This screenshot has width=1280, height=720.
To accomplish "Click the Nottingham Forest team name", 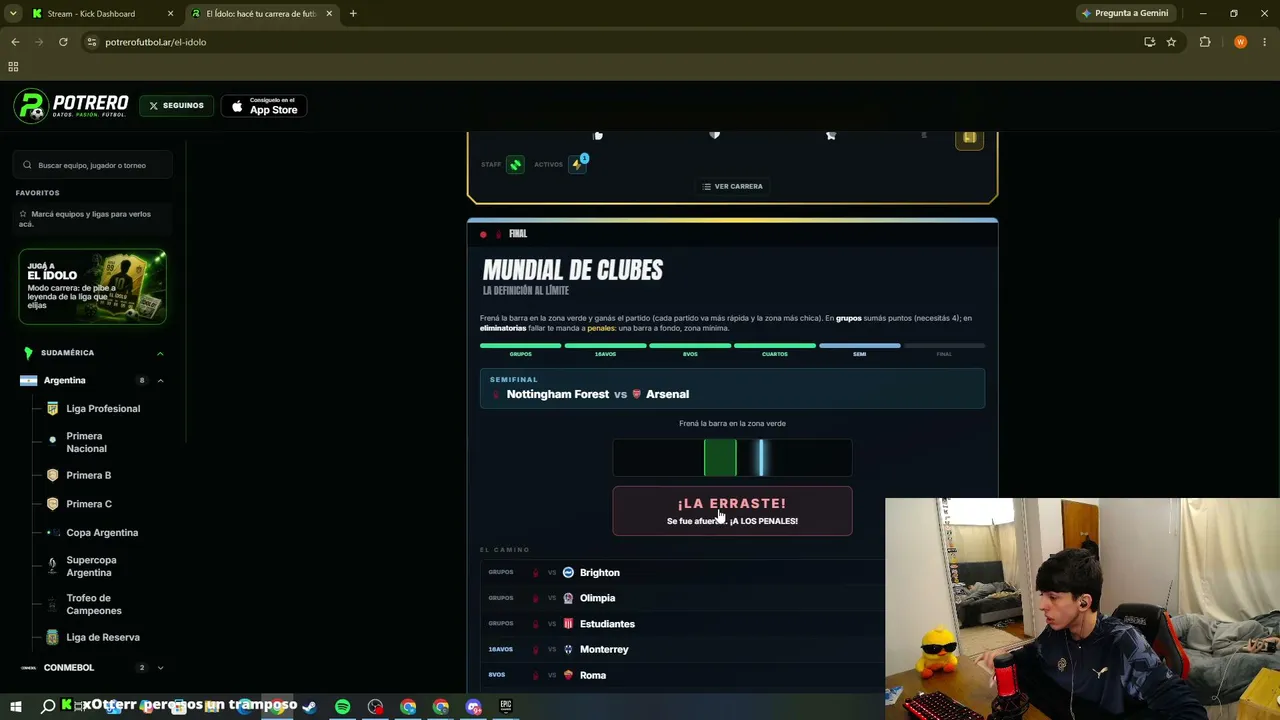I will 557,394.
